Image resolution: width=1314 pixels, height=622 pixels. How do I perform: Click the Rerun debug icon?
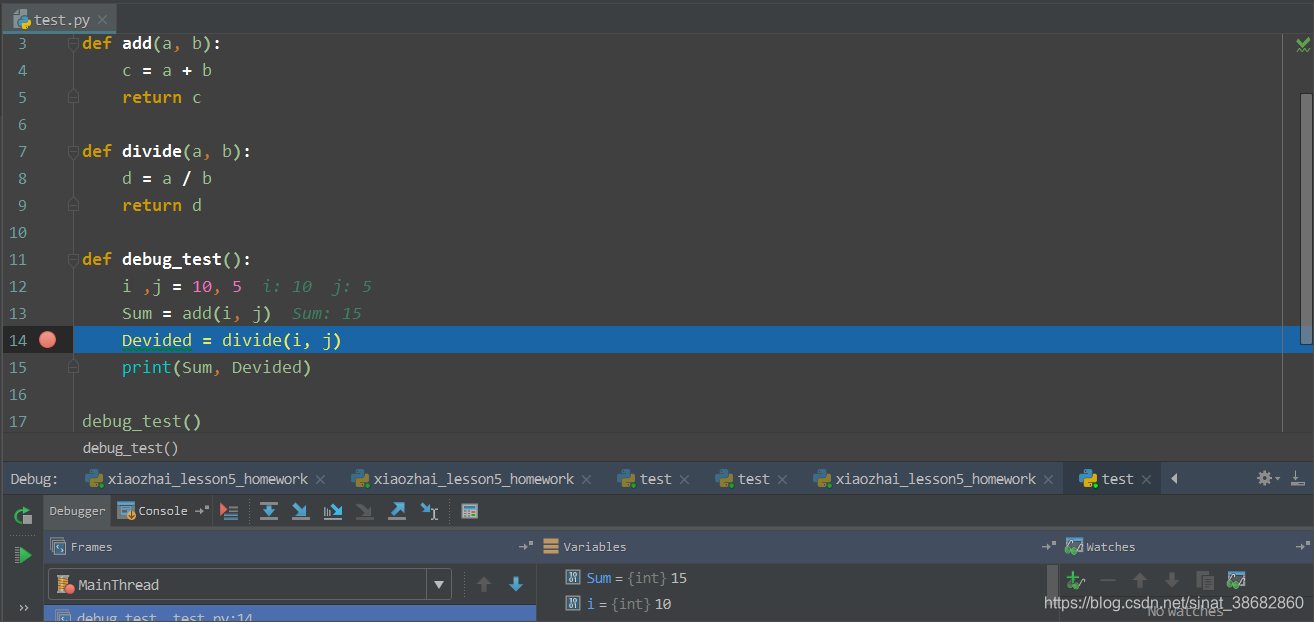click(22, 516)
